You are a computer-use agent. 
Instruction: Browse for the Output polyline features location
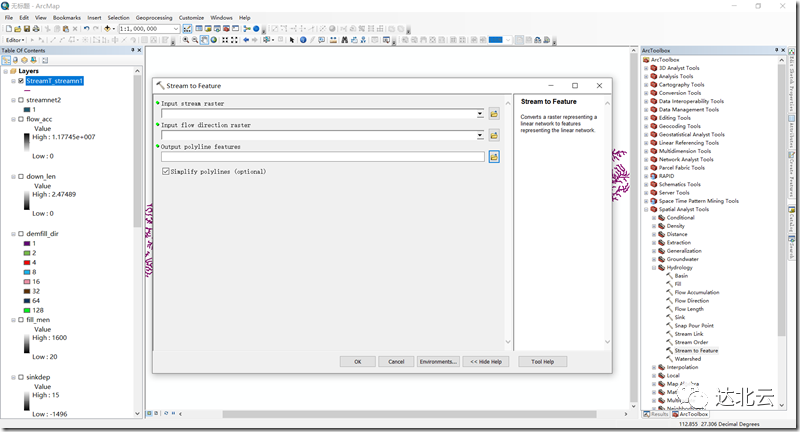[x=494, y=157]
